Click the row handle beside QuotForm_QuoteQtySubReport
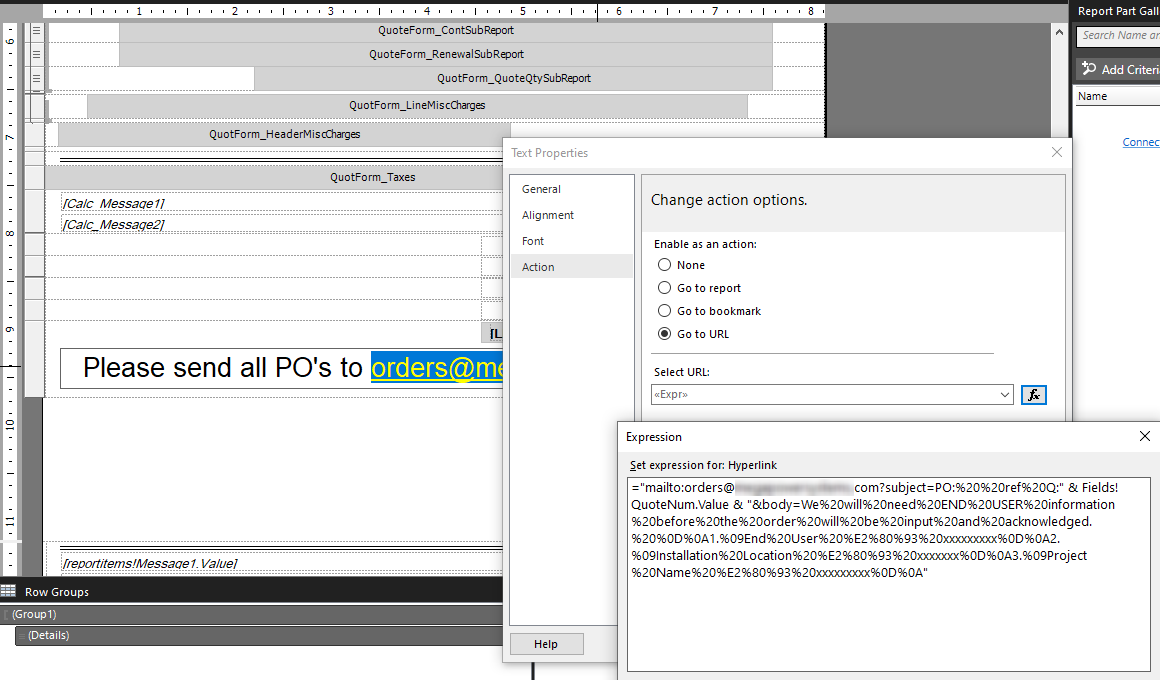Viewport: 1160px width, 680px height. (36, 77)
